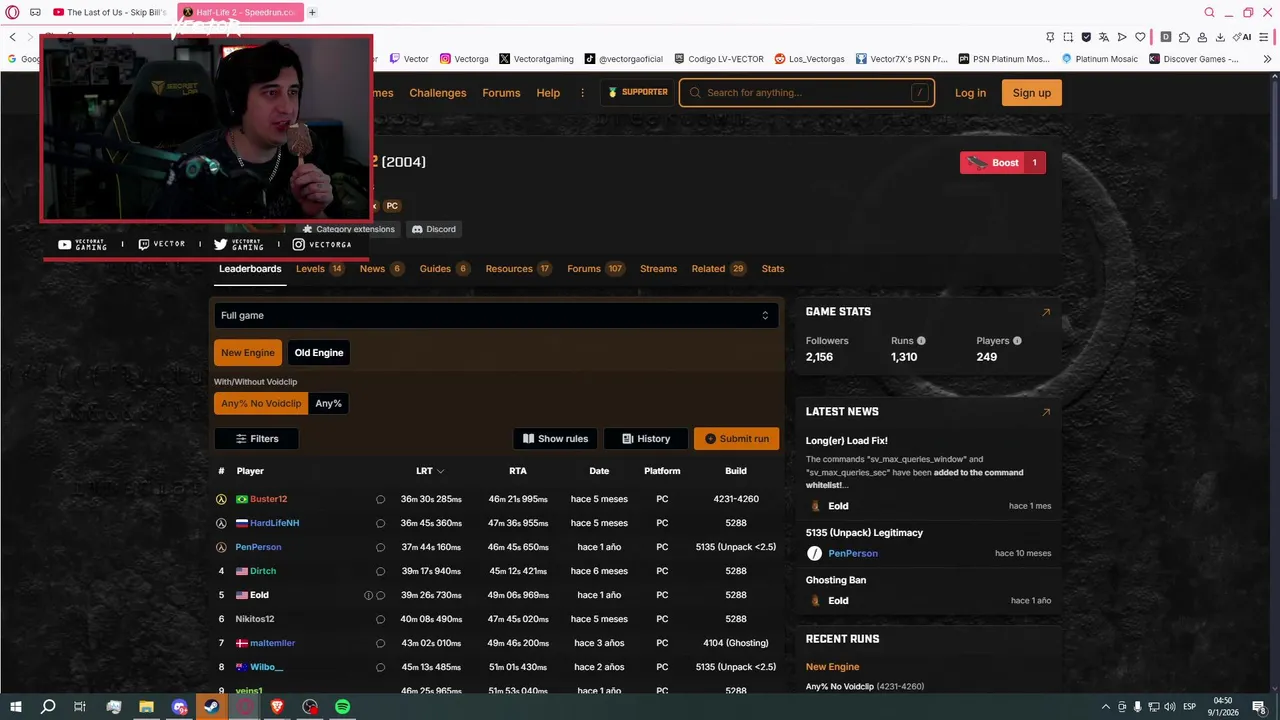
Task: Open the Guides tab
Action: pyautogui.click(x=444, y=269)
